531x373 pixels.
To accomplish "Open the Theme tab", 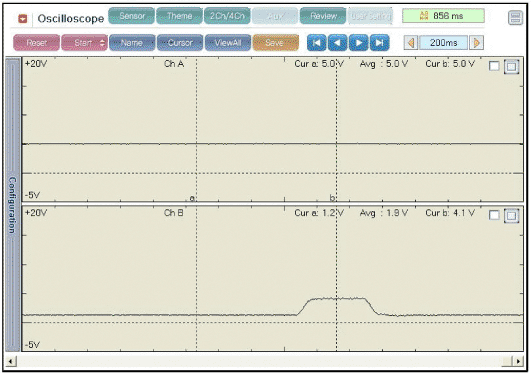I will [179, 16].
